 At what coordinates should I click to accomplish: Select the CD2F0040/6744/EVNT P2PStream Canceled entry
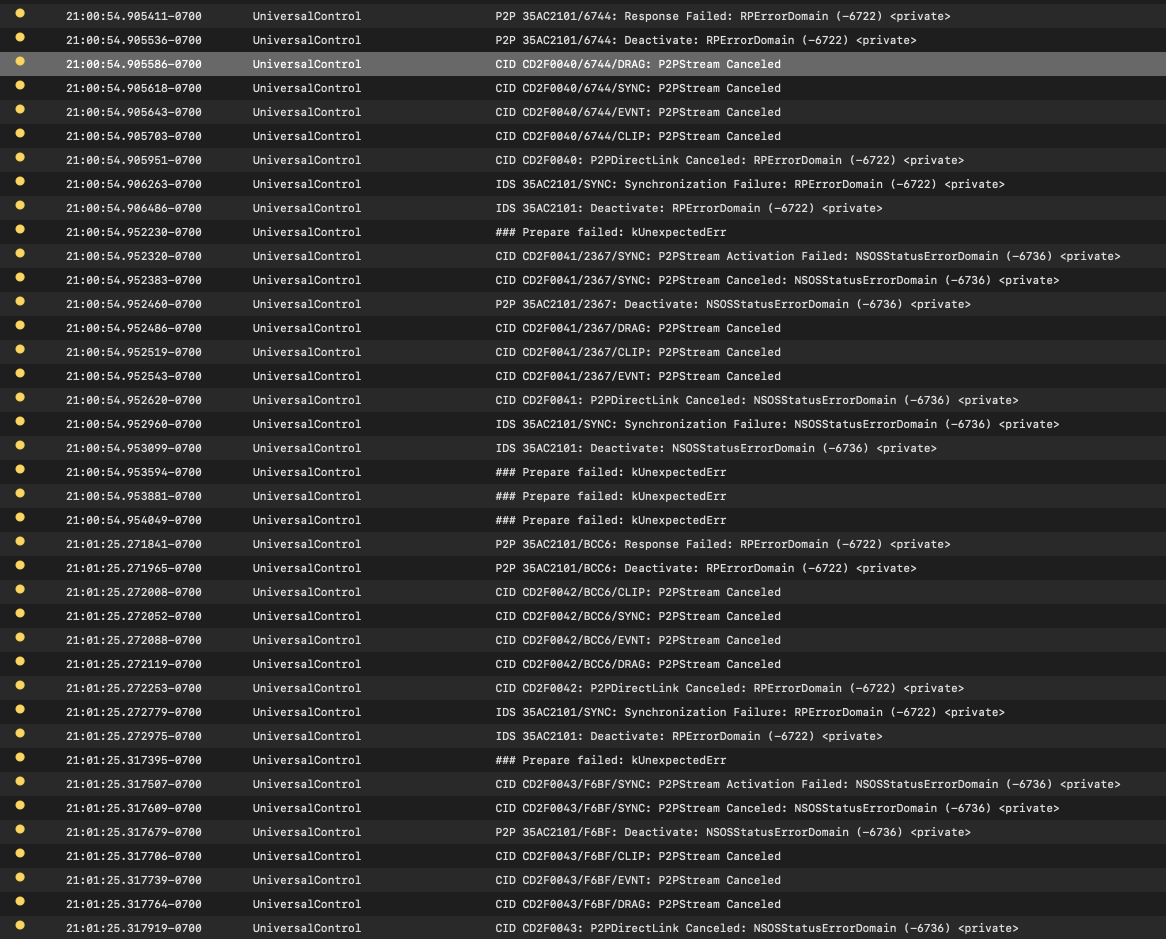pyautogui.click(x=638, y=112)
